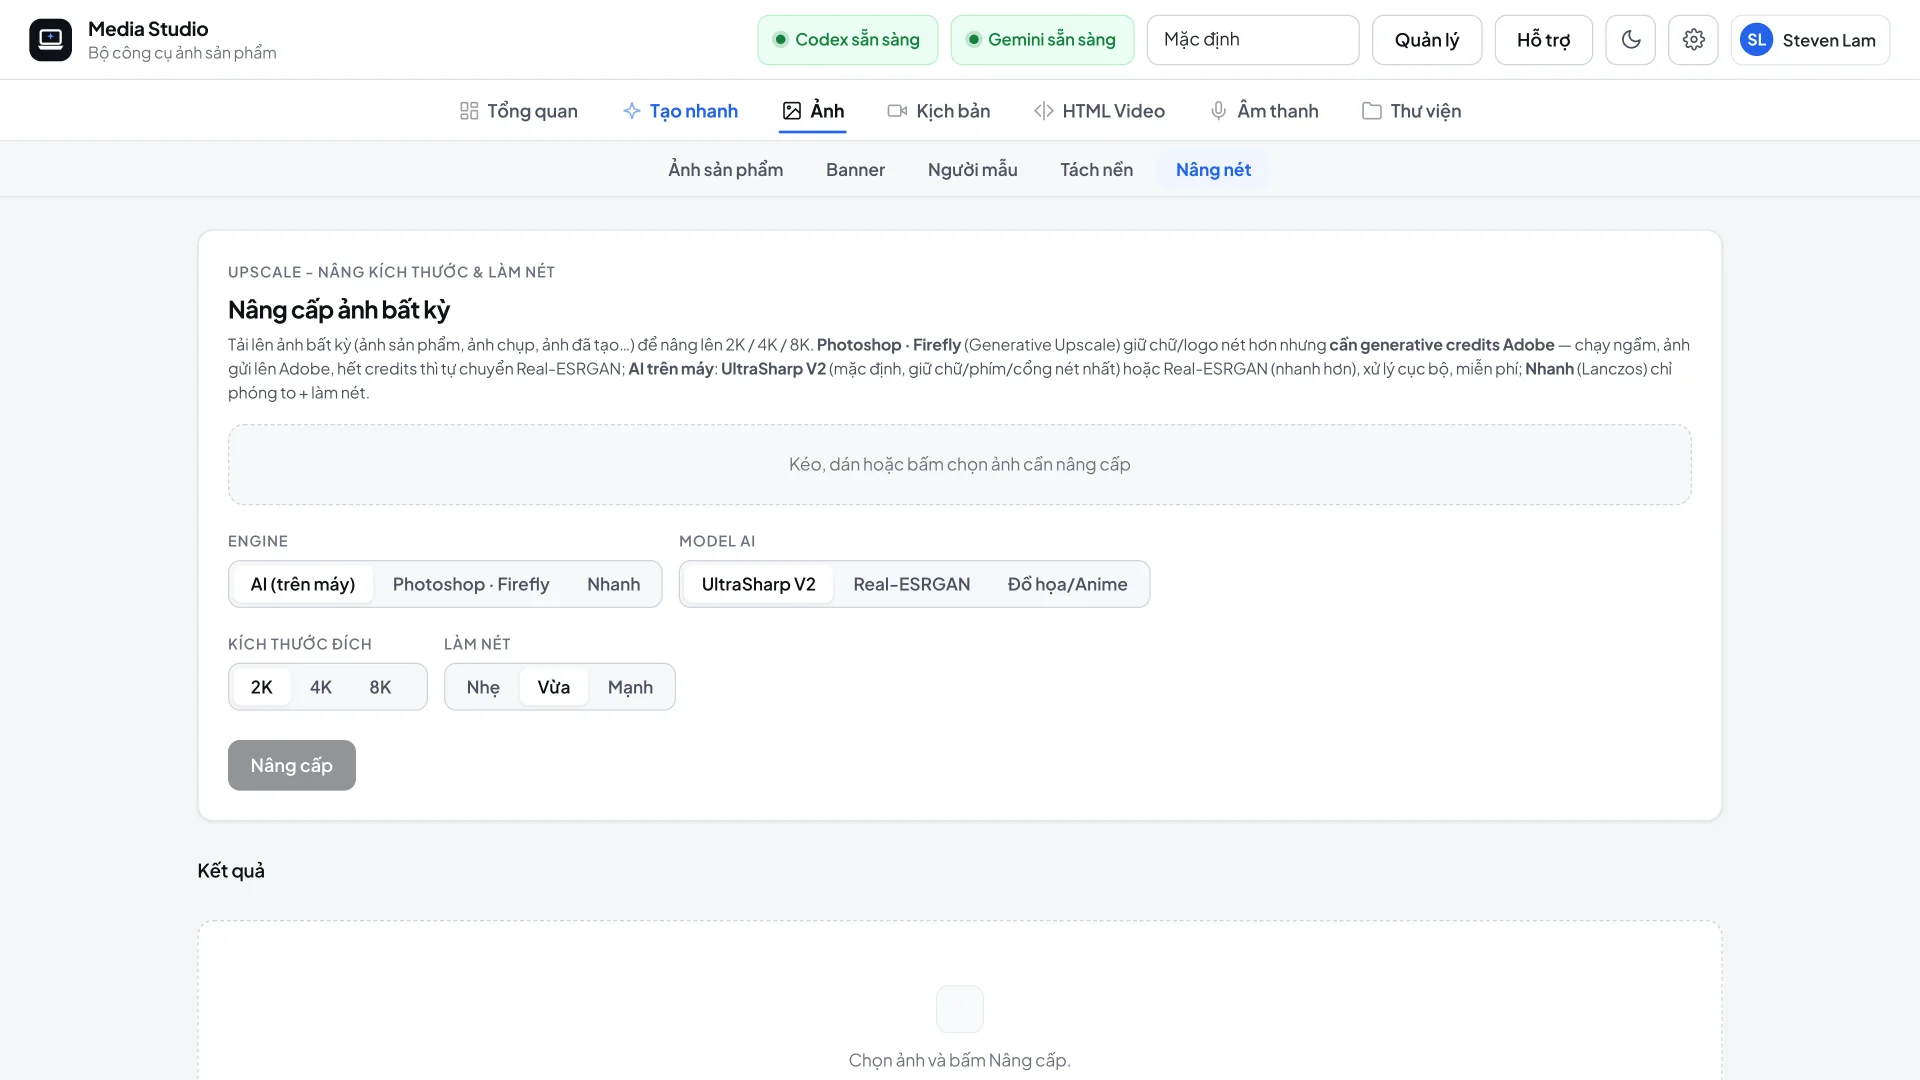Click the Hỗ trợ button
Screen dimensions: 1920x1080
tap(1544, 40)
